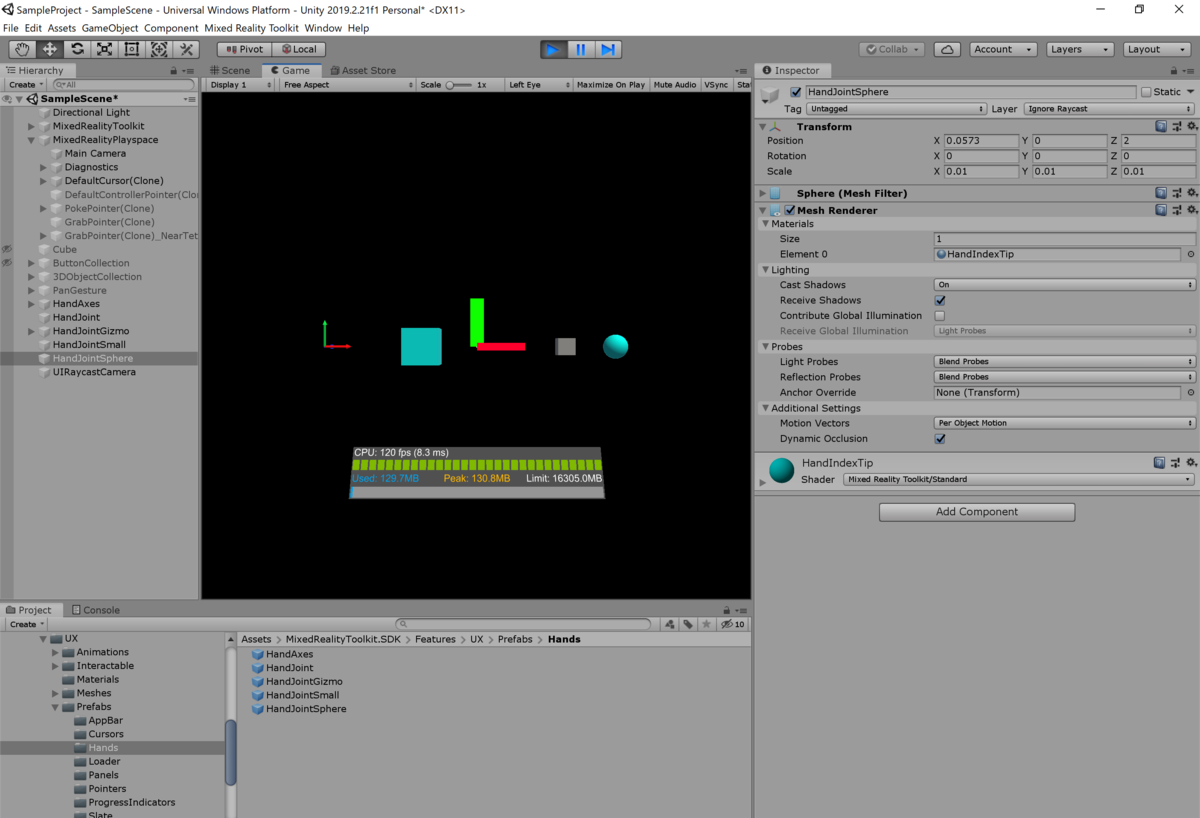Select the Rect tool in the toolbar
Viewport: 1200px width, 818px height.
(131, 49)
